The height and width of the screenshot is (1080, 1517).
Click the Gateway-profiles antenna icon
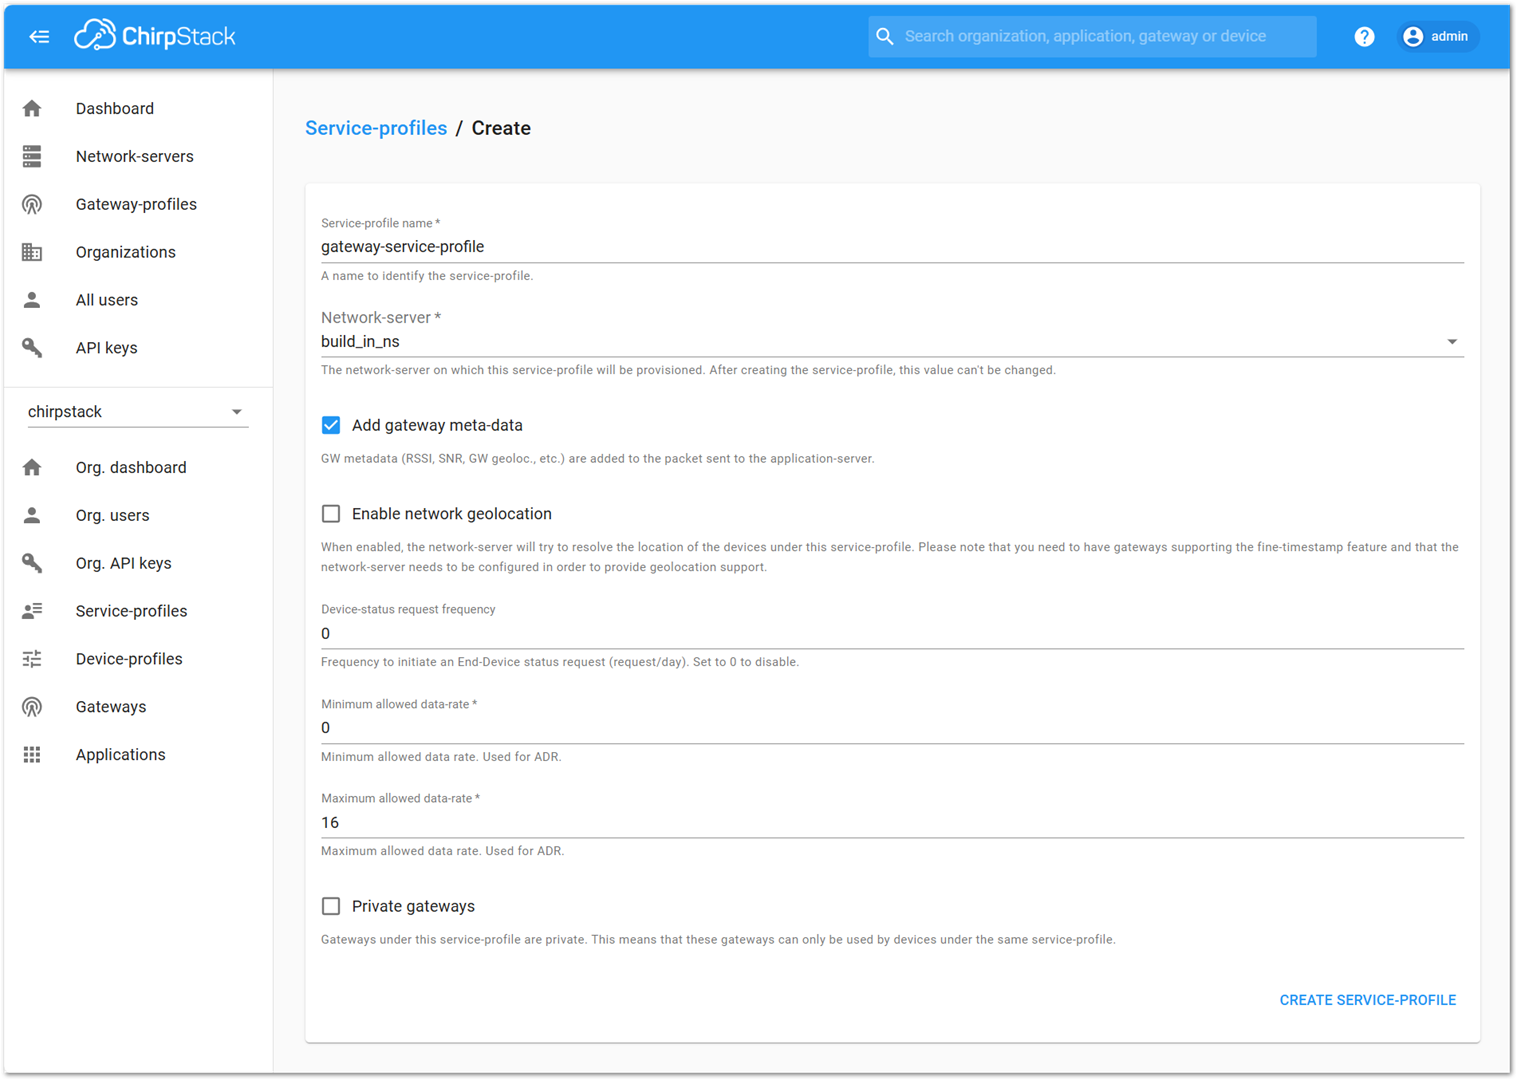point(32,204)
